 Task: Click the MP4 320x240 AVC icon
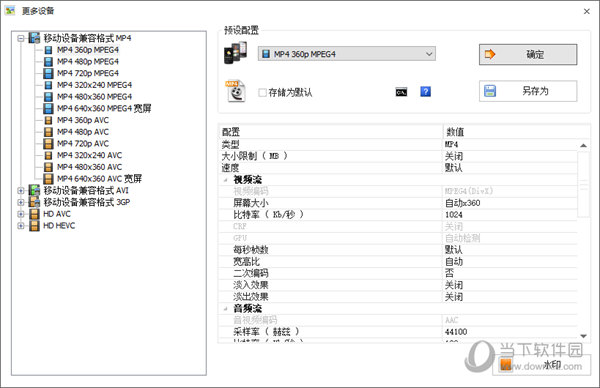pyautogui.click(x=48, y=155)
